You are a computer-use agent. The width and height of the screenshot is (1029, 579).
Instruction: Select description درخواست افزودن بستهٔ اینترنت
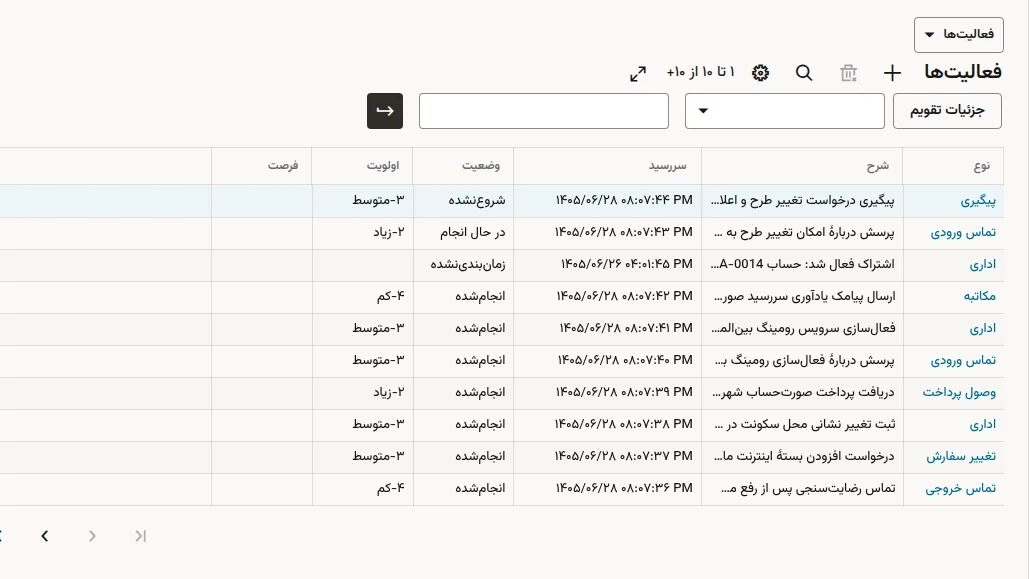click(x=805, y=456)
